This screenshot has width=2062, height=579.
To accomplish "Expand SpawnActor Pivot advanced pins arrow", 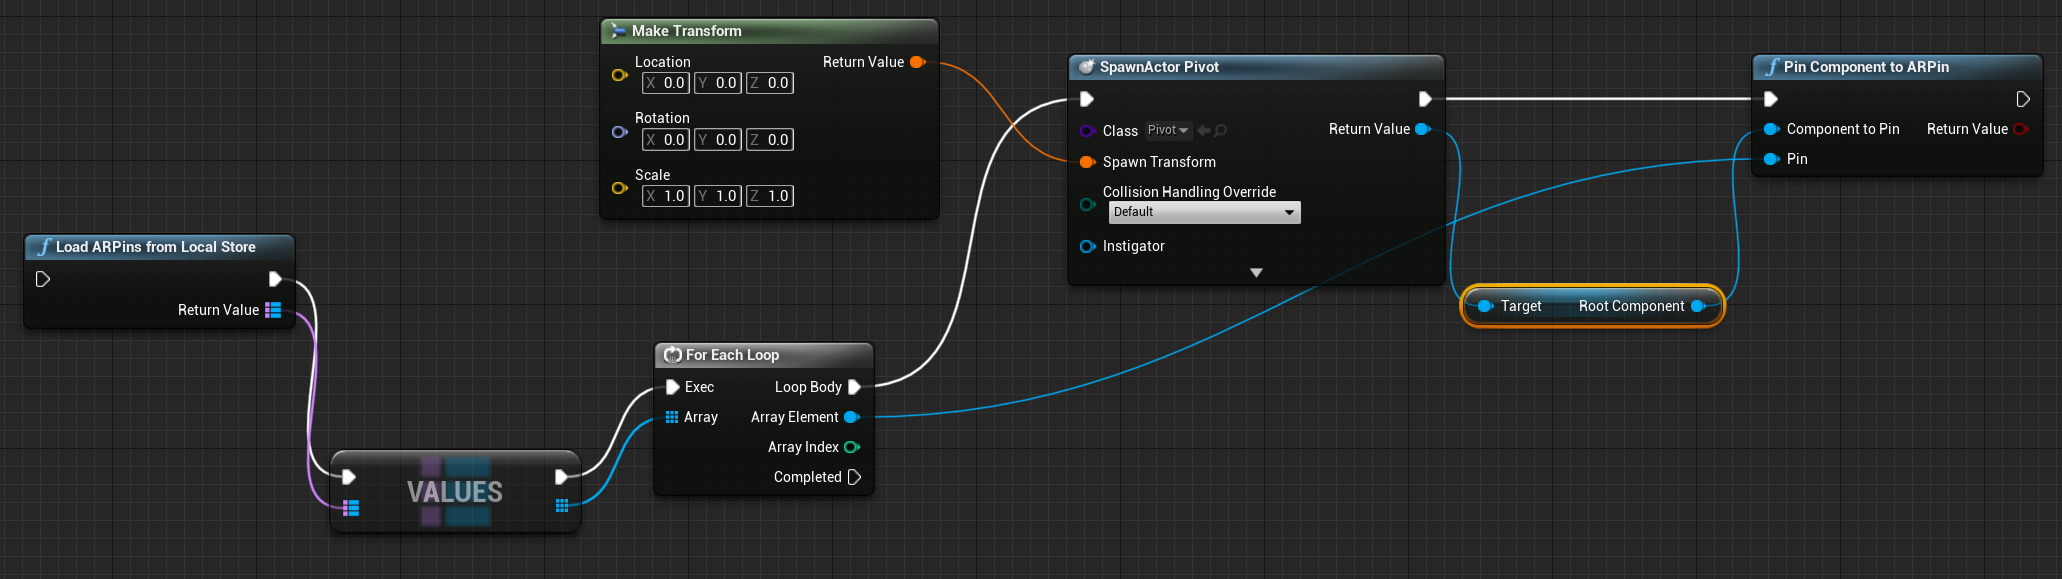I will 1256,273.
